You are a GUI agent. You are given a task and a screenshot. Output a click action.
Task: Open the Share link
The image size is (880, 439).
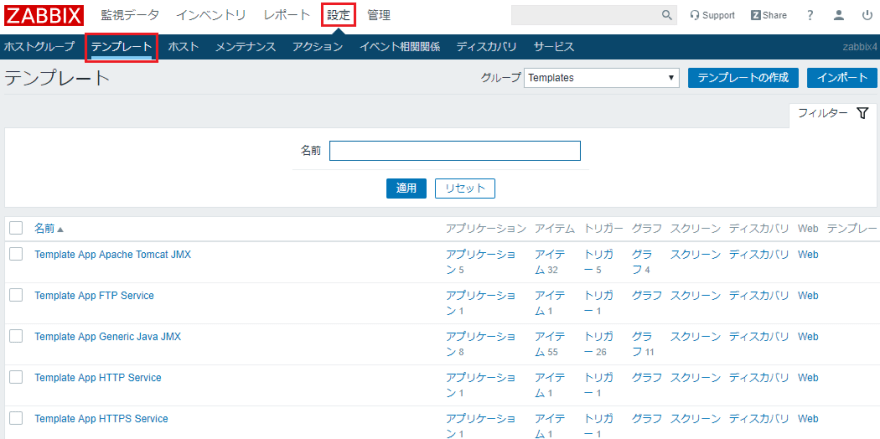coord(768,15)
